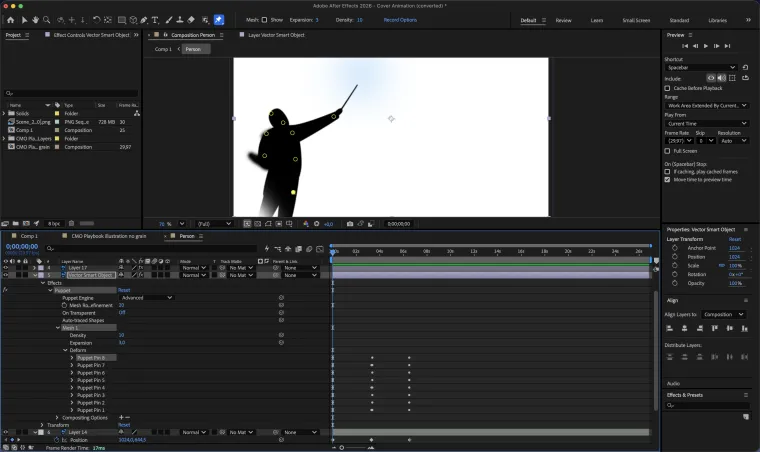760x452 pixels.
Task: Collapse the Deform group
Action: tap(65, 350)
